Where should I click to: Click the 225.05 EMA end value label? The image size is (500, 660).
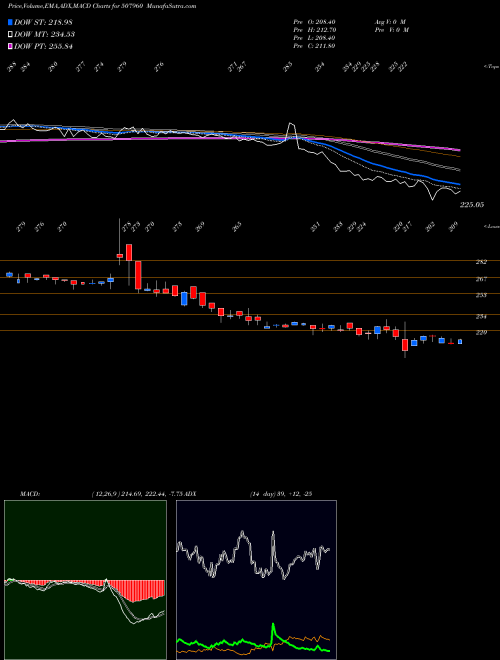tap(472, 205)
